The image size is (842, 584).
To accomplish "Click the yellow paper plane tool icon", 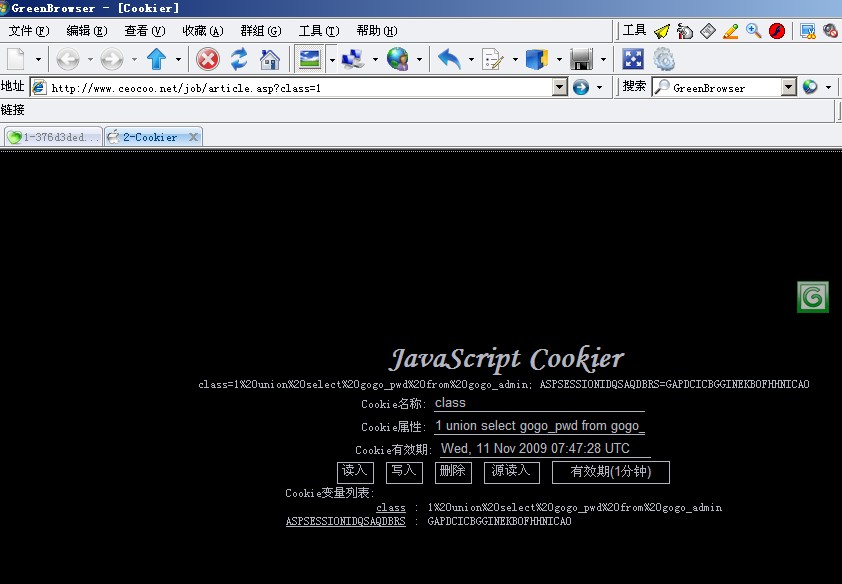I will click(662, 31).
